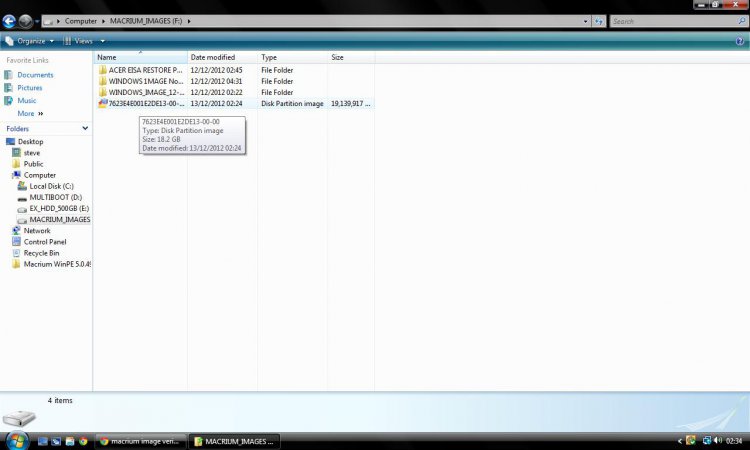Open volume speaker tray icon

click(717, 440)
